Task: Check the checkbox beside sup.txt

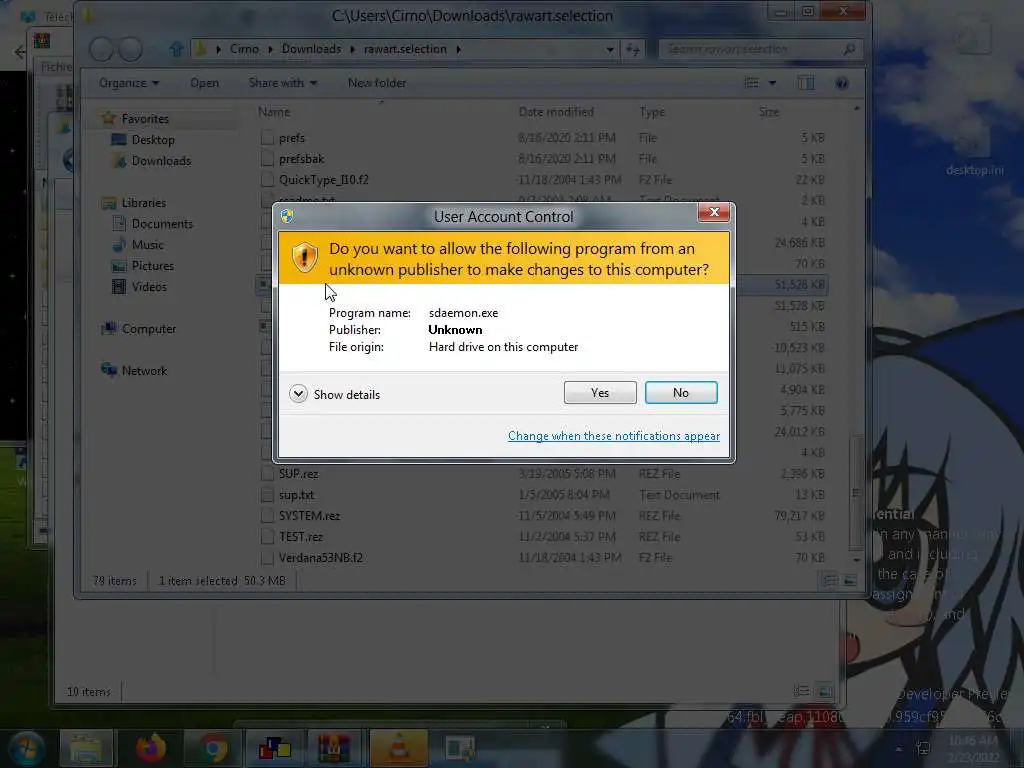Action: pyautogui.click(x=266, y=495)
